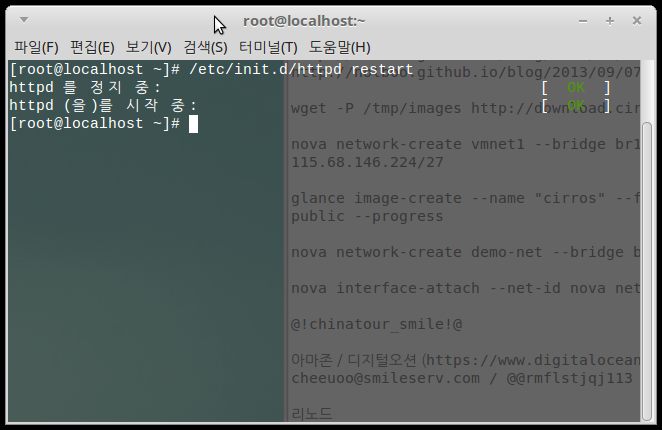The height and width of the screenshot is (430, 662).
Task: Minimize the terminal window
Action: [x=583, y=21]
